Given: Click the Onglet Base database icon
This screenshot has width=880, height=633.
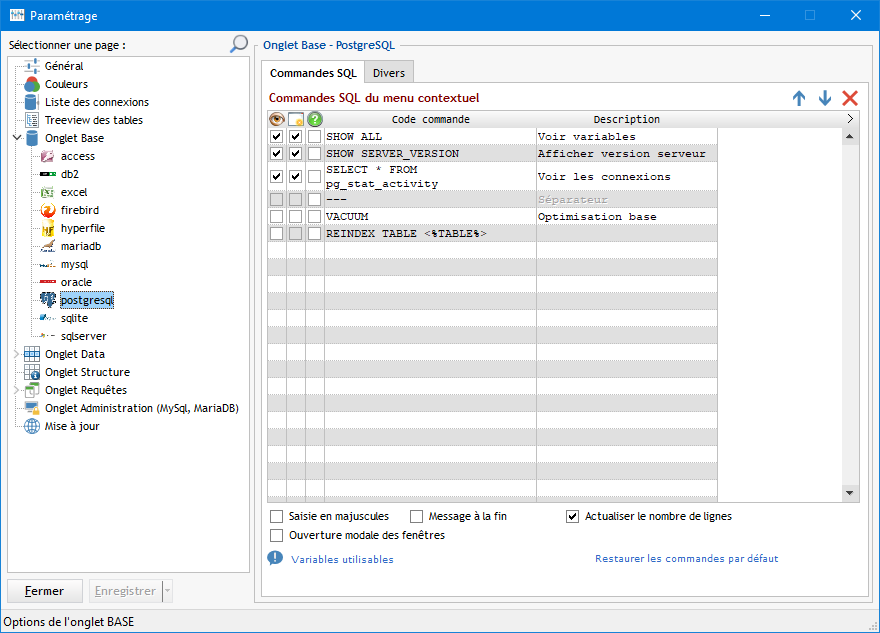Looking at the screenshot, I should click(x=32, y=138).
